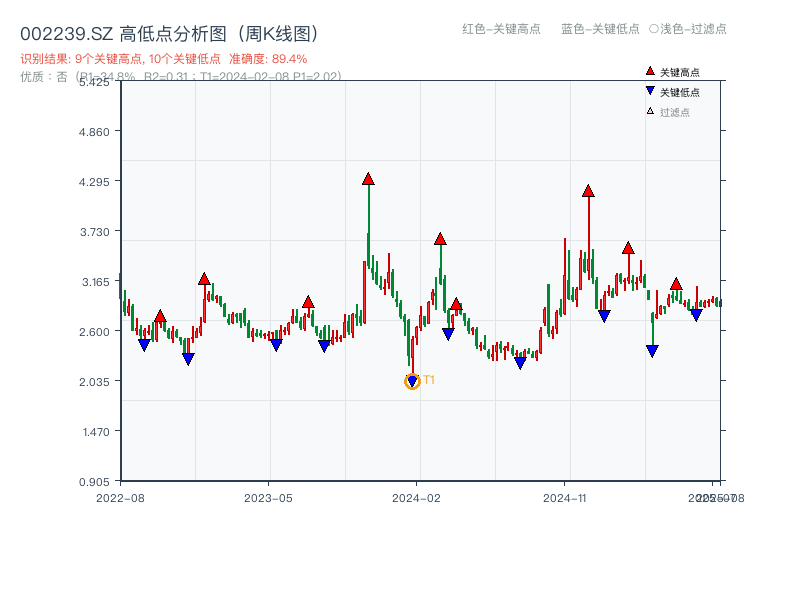Click the 0.905 y-axis label
Viewport: 800px width, 600px height.
pos(94,482)
